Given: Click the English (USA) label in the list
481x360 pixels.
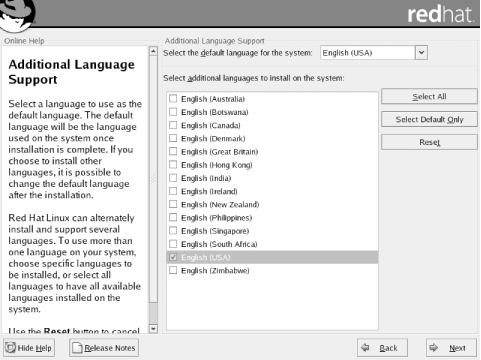Looking at the screenshot, I should (x=206, y=257).
